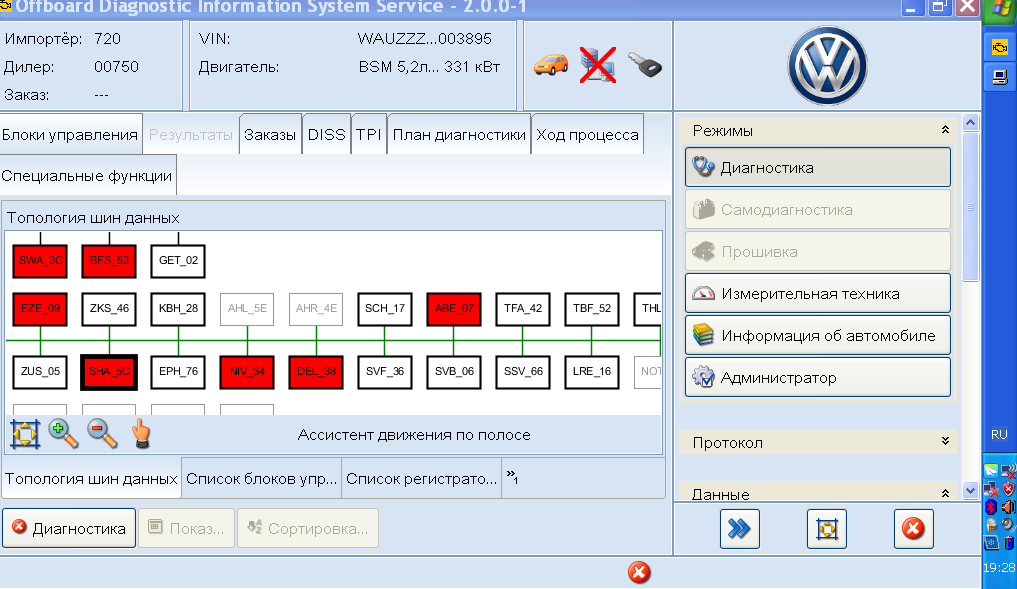Click the Измерительная техника mode button
This screenshot has height=589, width=1017.
(817, 294)
